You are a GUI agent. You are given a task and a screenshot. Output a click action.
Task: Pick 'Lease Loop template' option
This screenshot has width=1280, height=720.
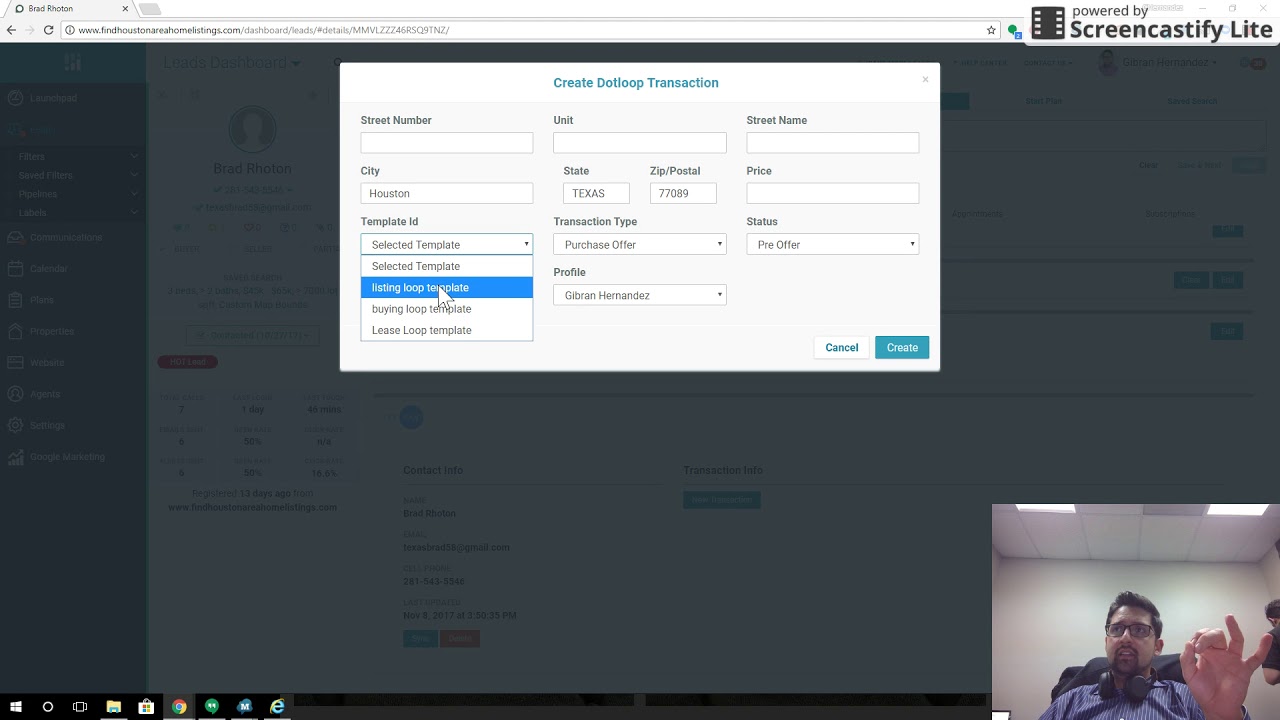click(446, 330)
